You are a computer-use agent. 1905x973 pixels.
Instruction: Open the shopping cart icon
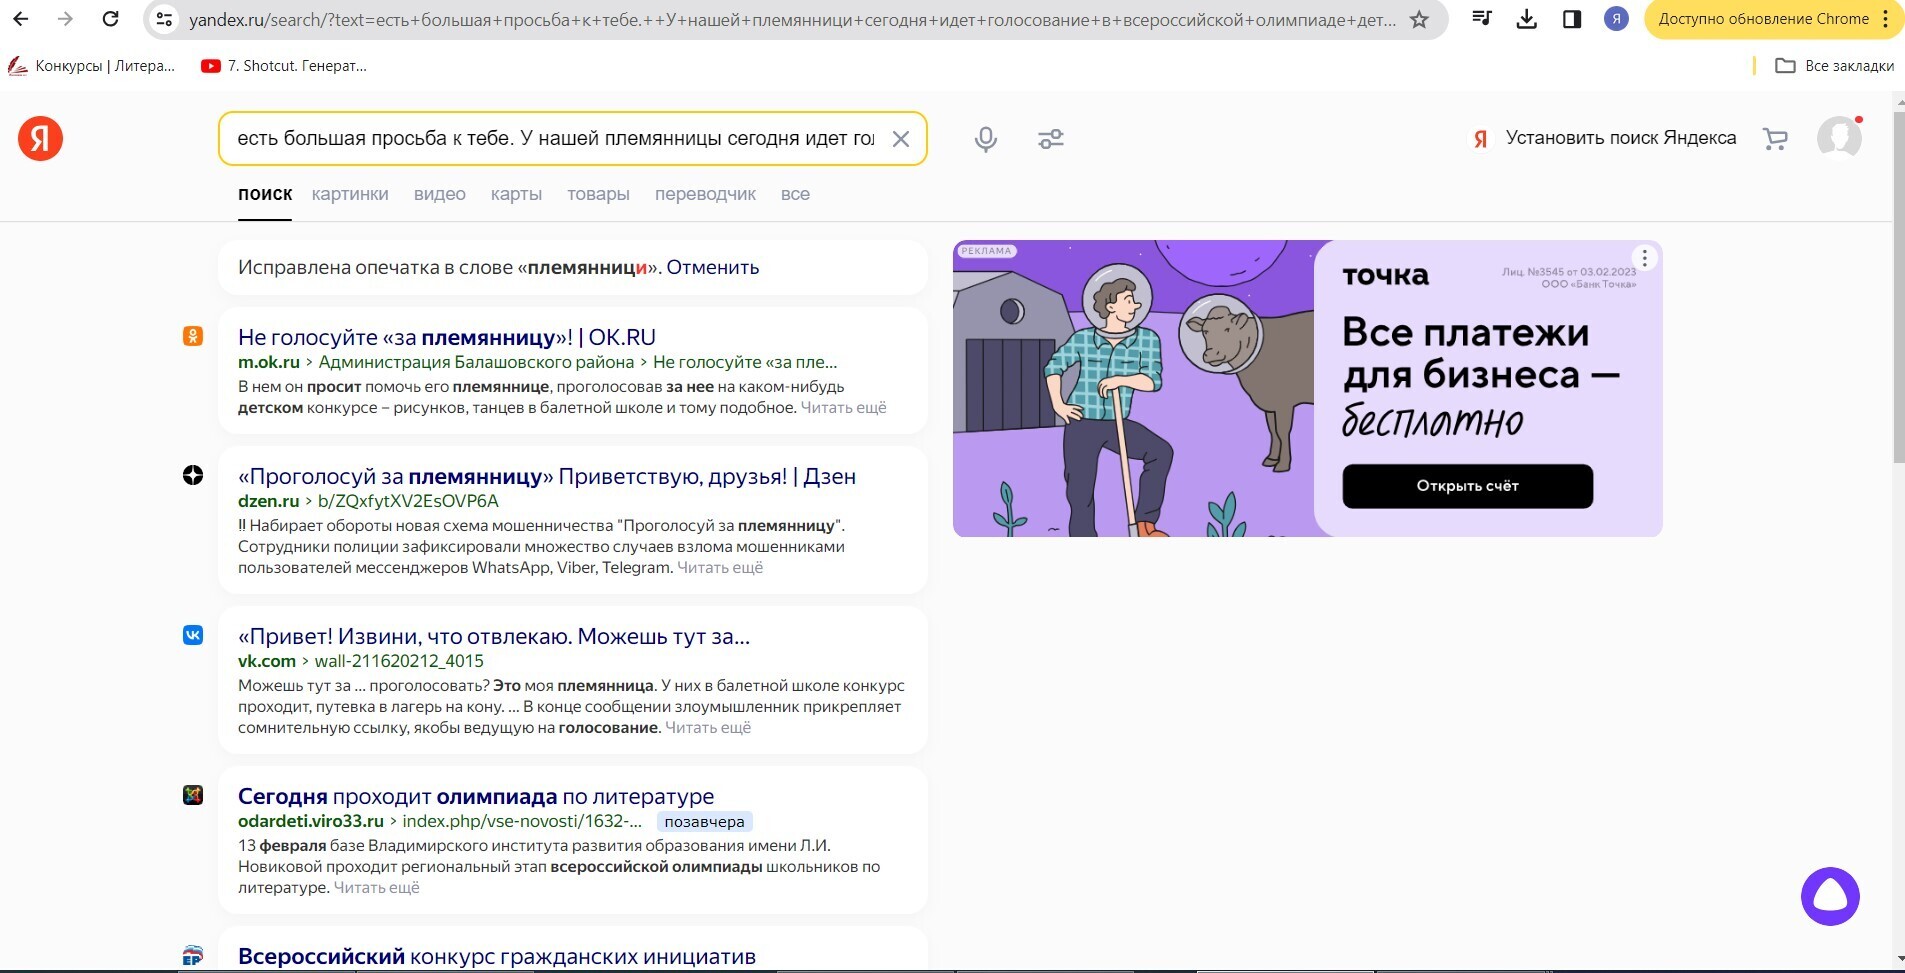pos(1775,139)
